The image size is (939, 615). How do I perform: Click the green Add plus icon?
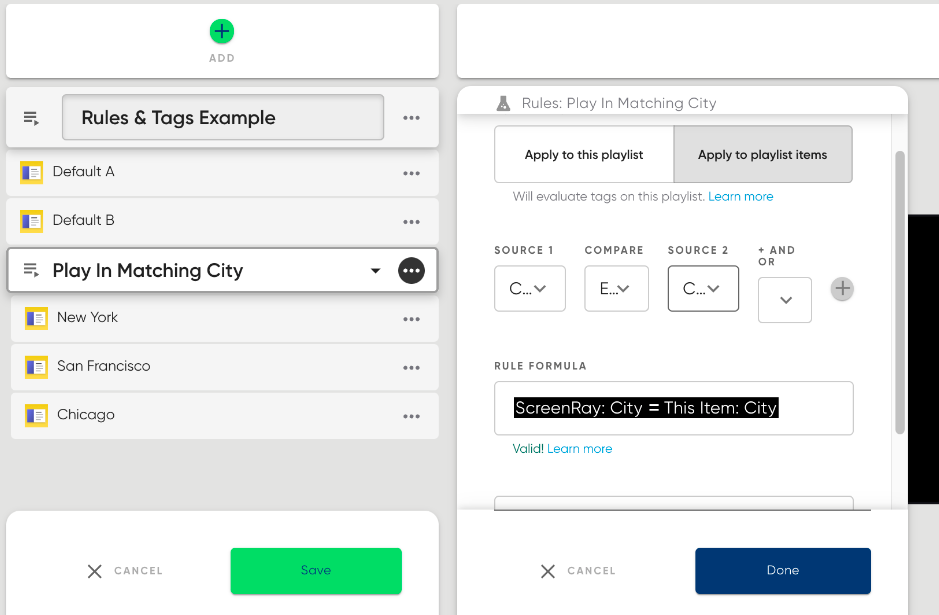pos(222,31)
